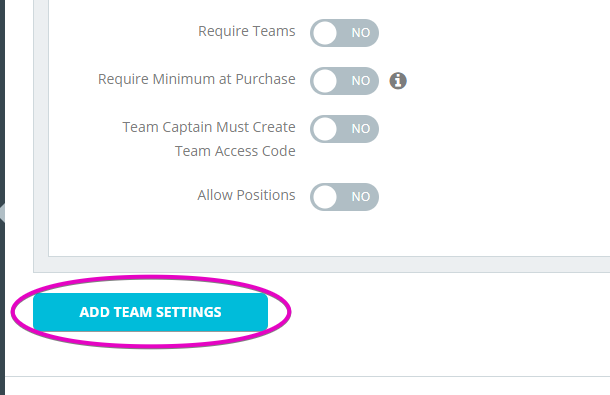Screen dimensions: 610x395
Task: Click white knob of Allow Positions switch
Action: [325, 197]
